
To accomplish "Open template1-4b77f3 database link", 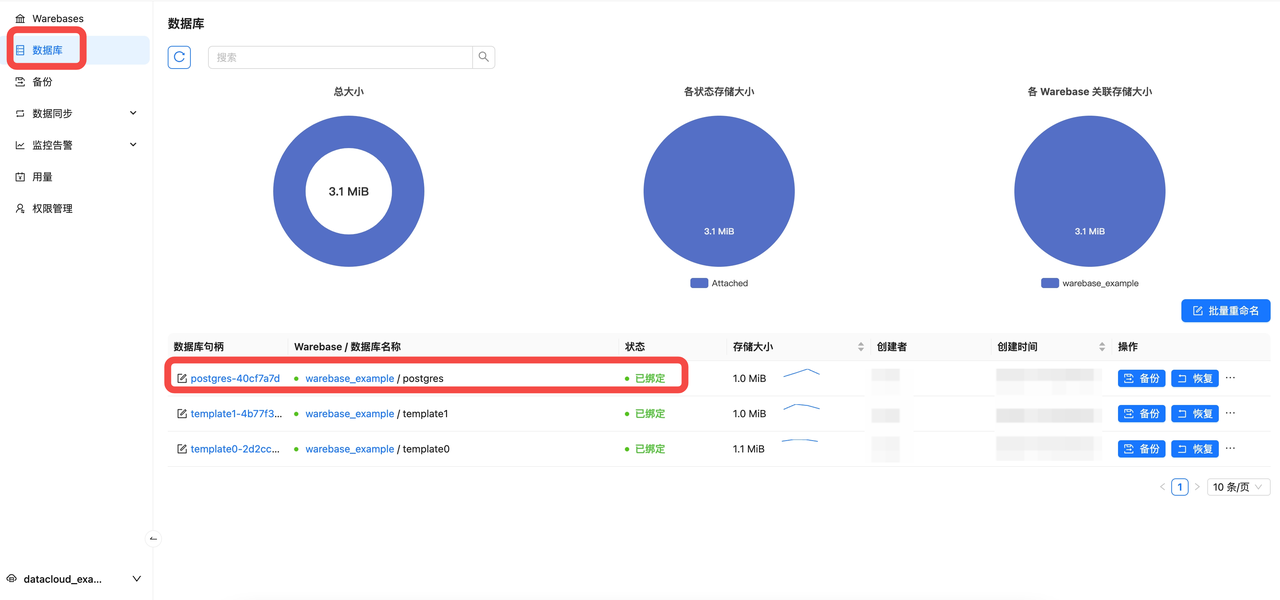I will click(235, 414).
